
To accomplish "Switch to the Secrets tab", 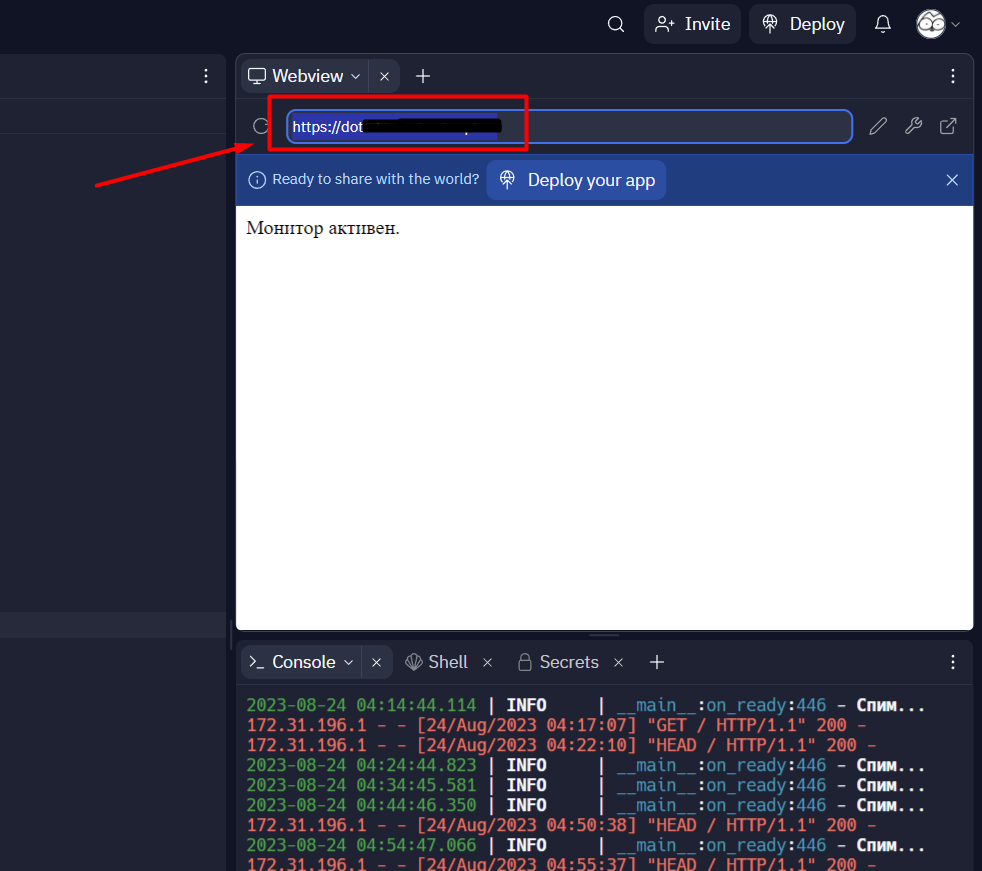I will [x=570, y=661].
